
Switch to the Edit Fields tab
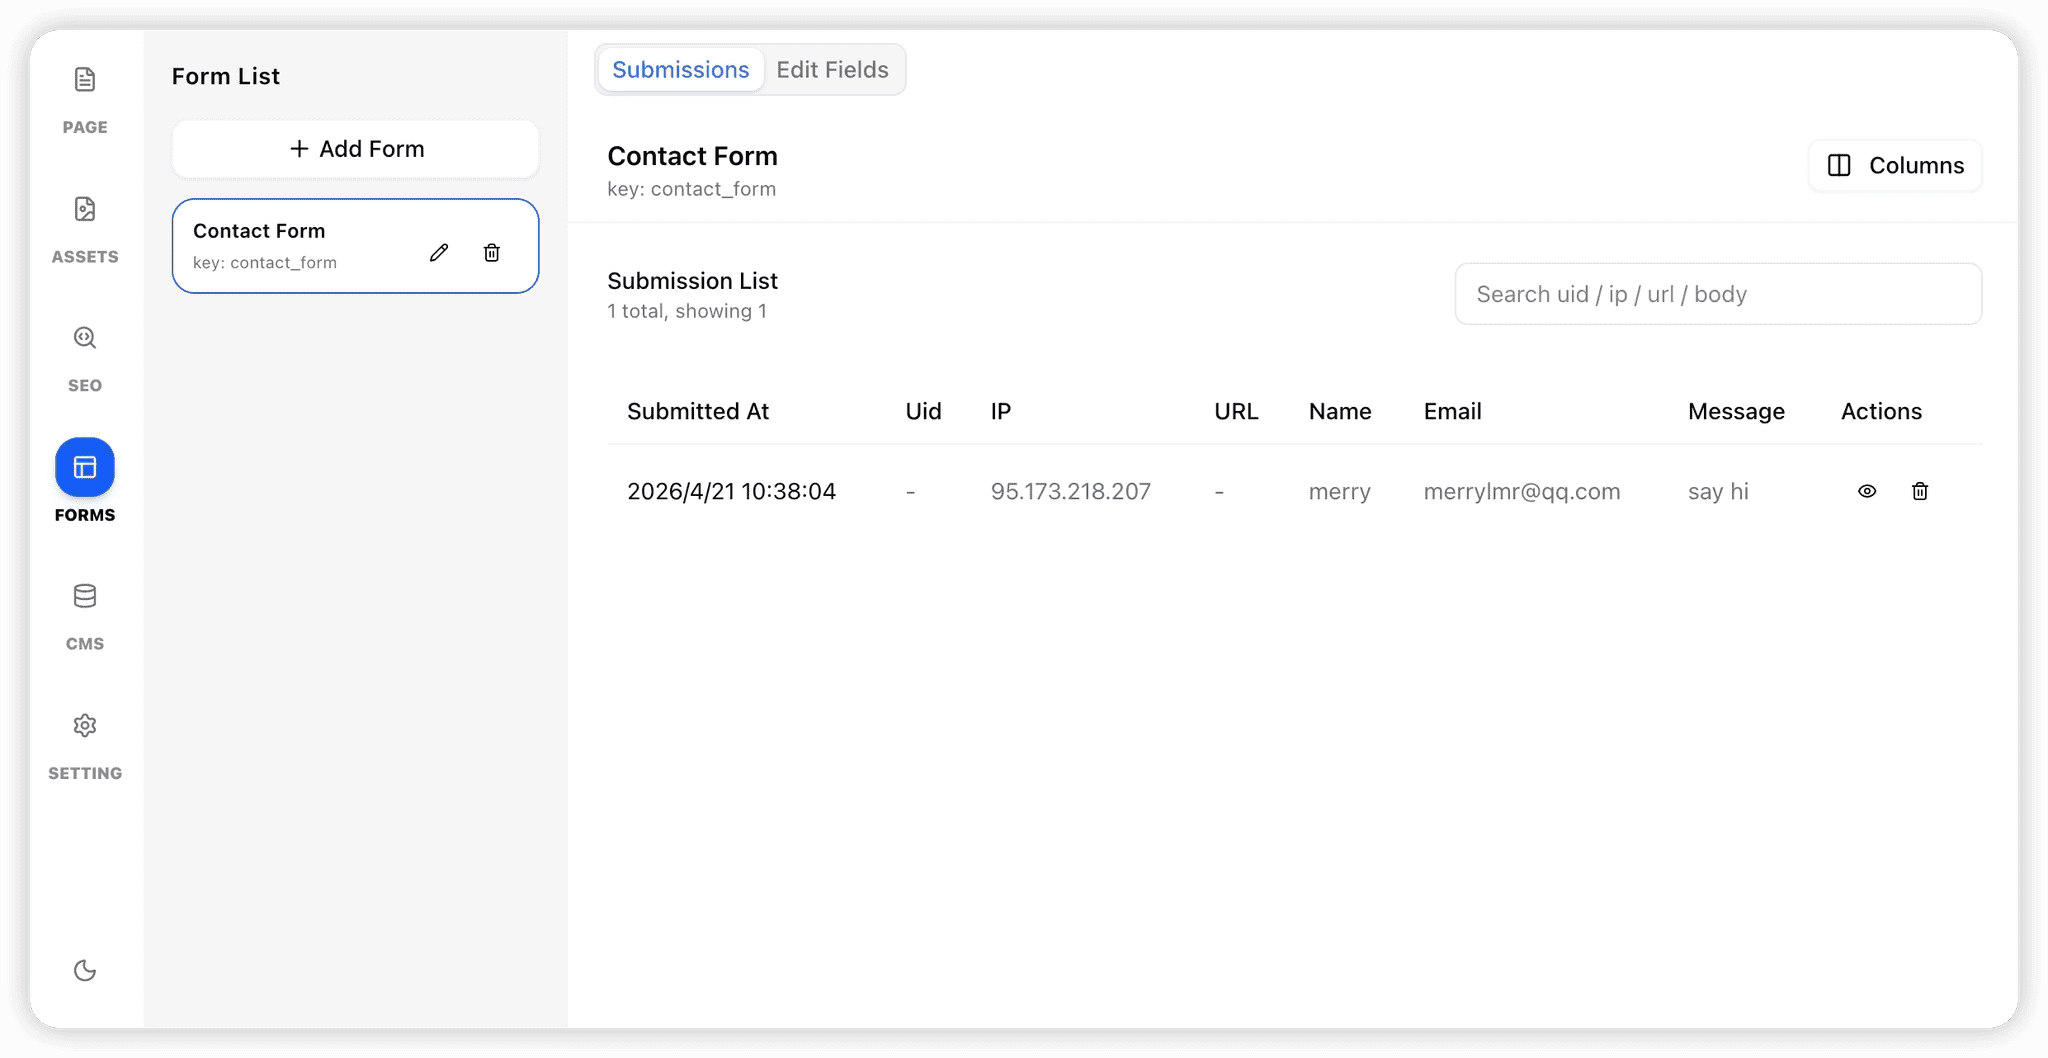(x=832, y=70)
